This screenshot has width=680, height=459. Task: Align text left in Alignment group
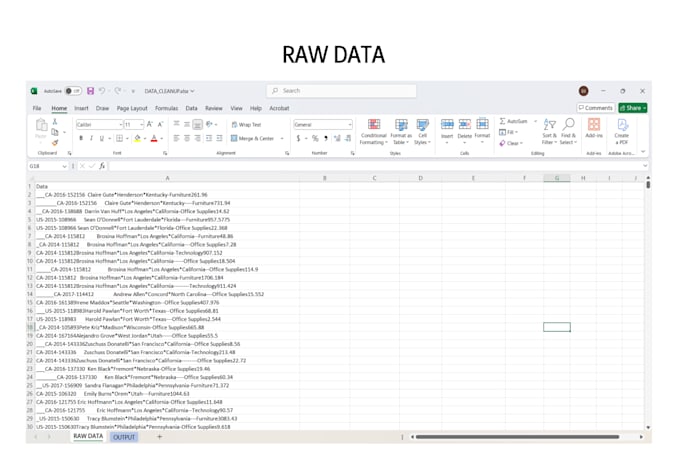pos(177,138)
